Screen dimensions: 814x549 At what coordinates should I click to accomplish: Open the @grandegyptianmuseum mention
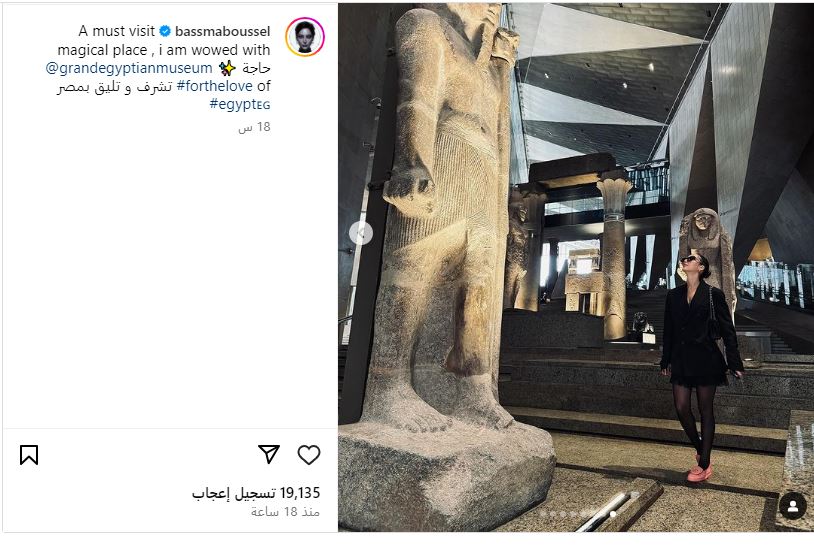tap(129, 68)
